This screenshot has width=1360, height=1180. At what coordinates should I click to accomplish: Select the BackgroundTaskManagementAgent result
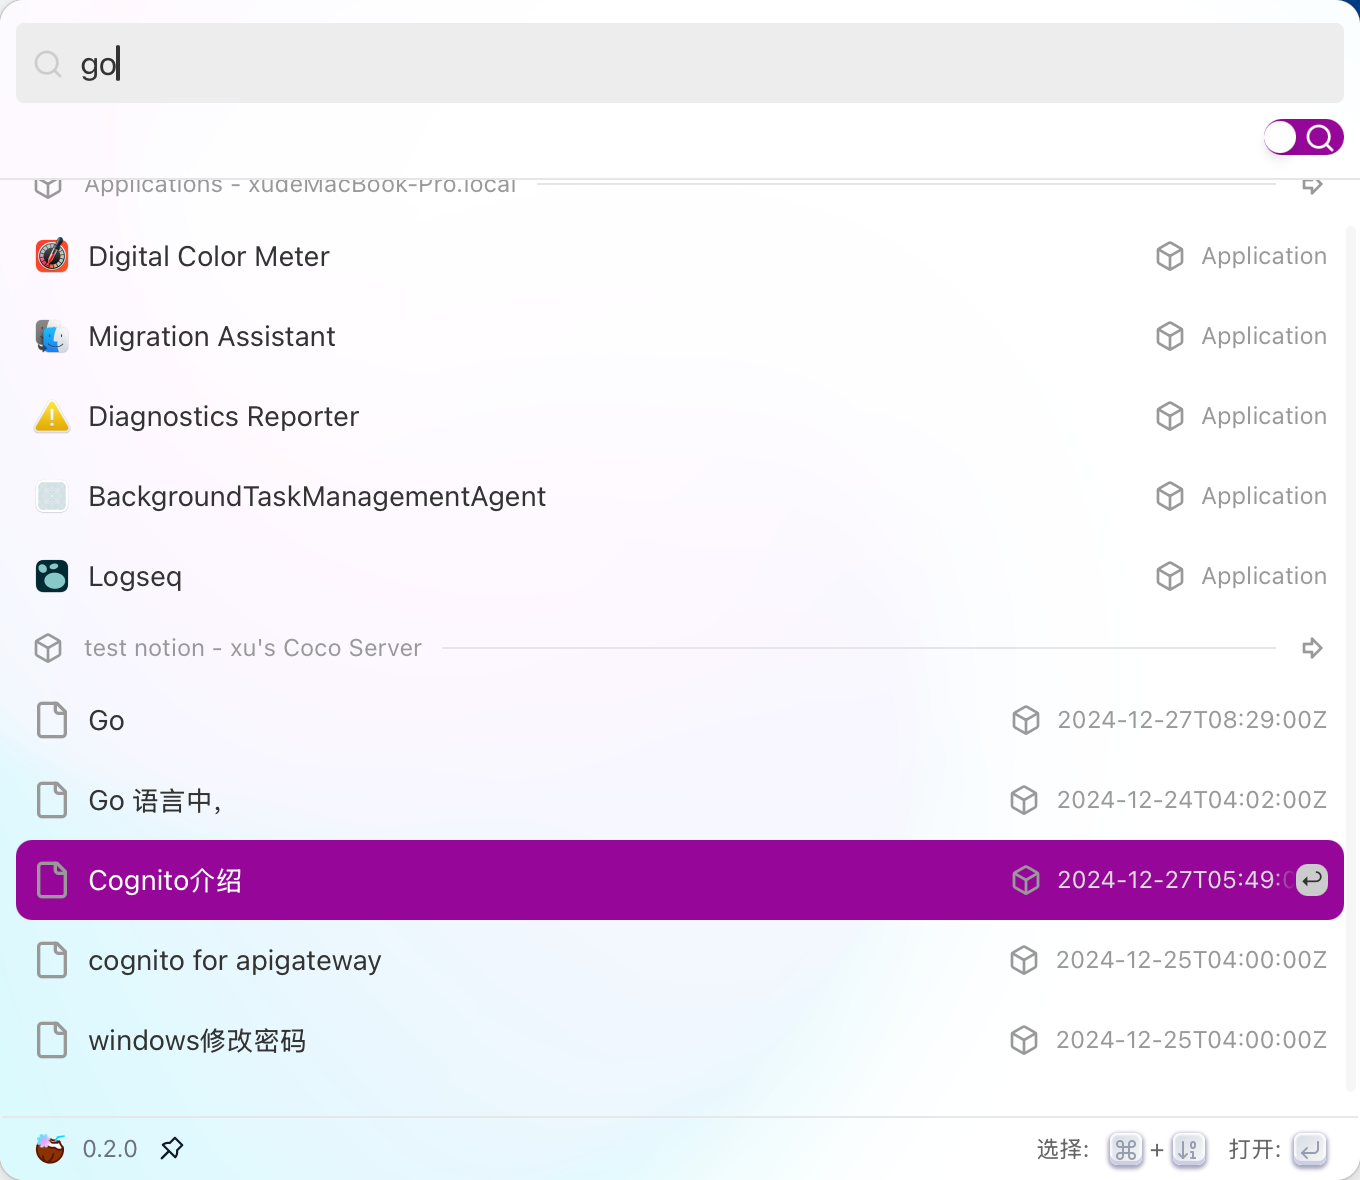[x=680, y=496]
